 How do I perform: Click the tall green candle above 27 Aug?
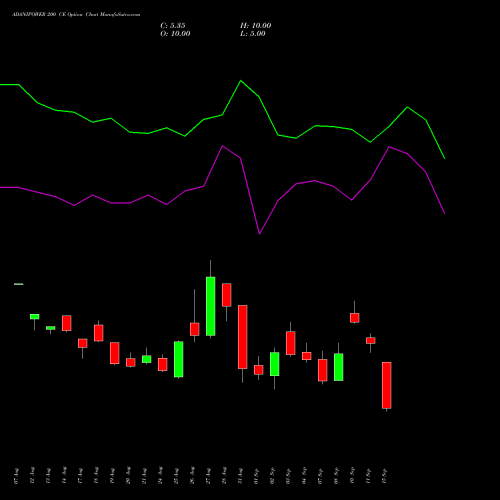tap(210, 306)
